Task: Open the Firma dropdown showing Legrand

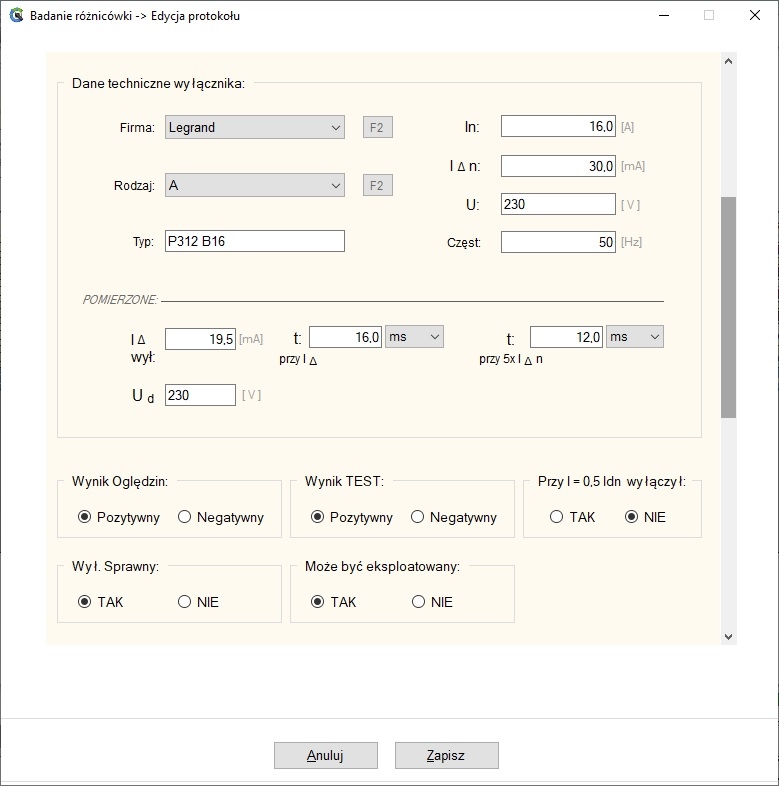Action: 254,127
